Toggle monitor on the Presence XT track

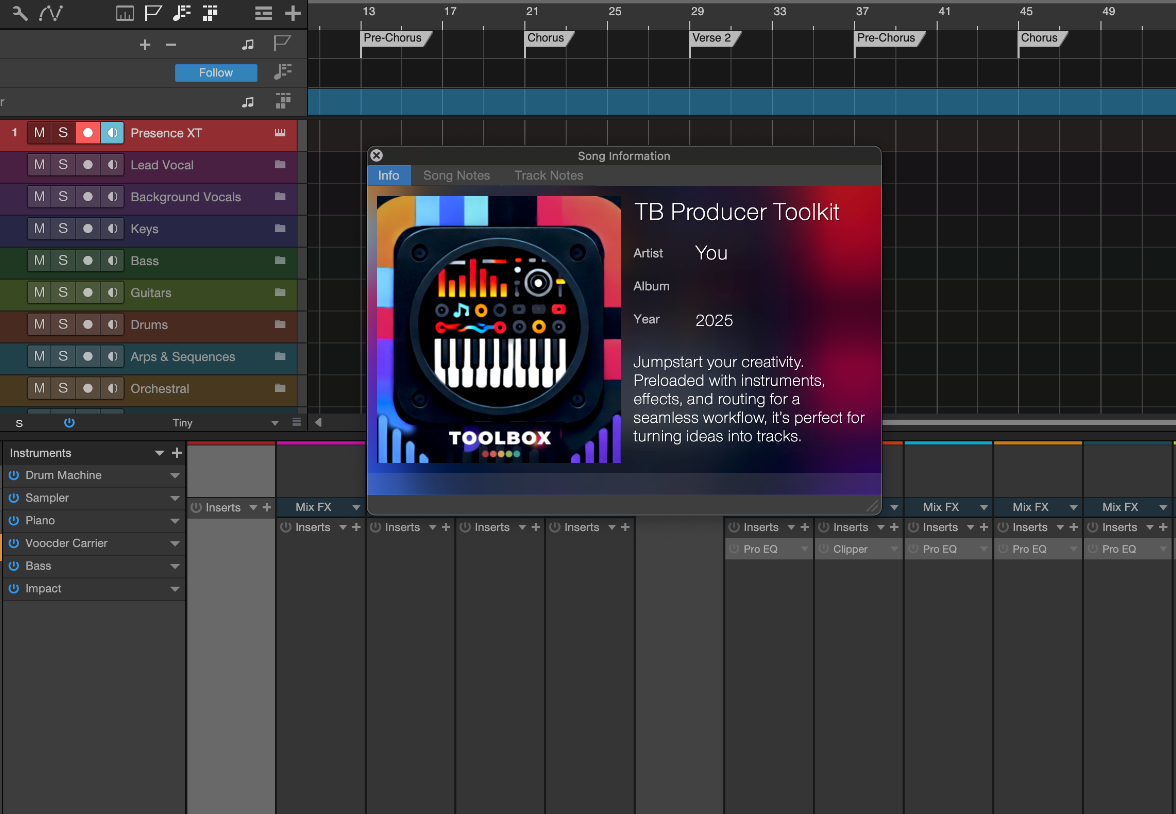coord(112,133)
